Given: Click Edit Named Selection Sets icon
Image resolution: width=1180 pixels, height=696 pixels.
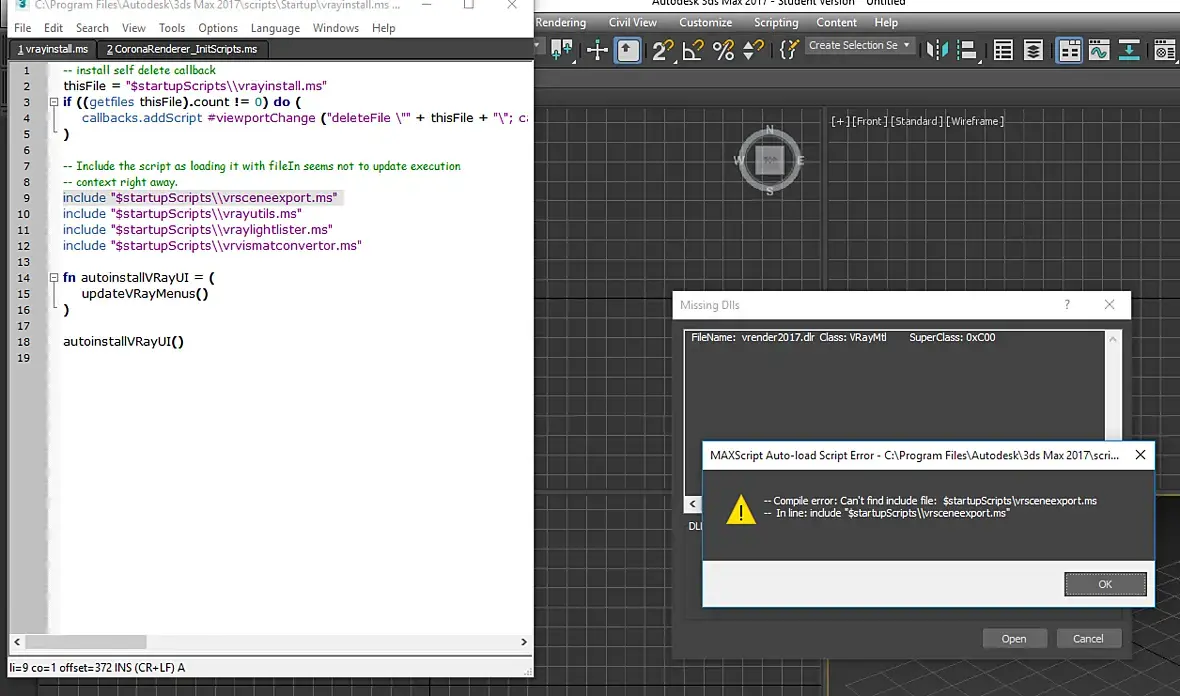Looking at the screenshot, I should point(789,50).
